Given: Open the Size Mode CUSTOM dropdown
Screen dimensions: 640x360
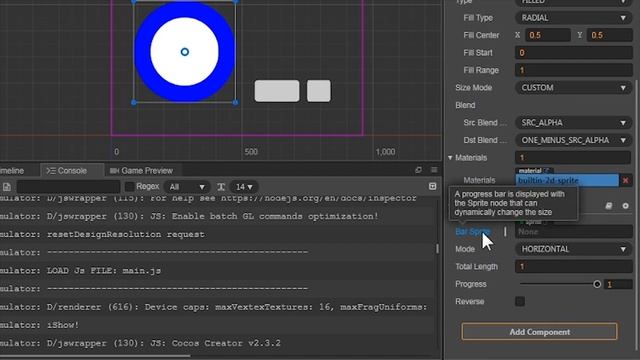Looking at the screenshot, I should coord(573,88).
